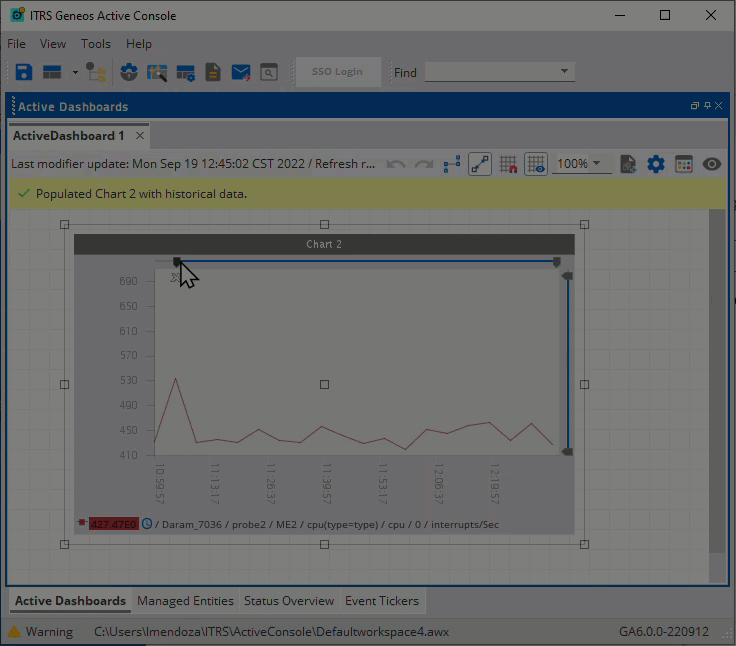Toggle the connector line mode button
736x646 pixels.
coord(480,164)
